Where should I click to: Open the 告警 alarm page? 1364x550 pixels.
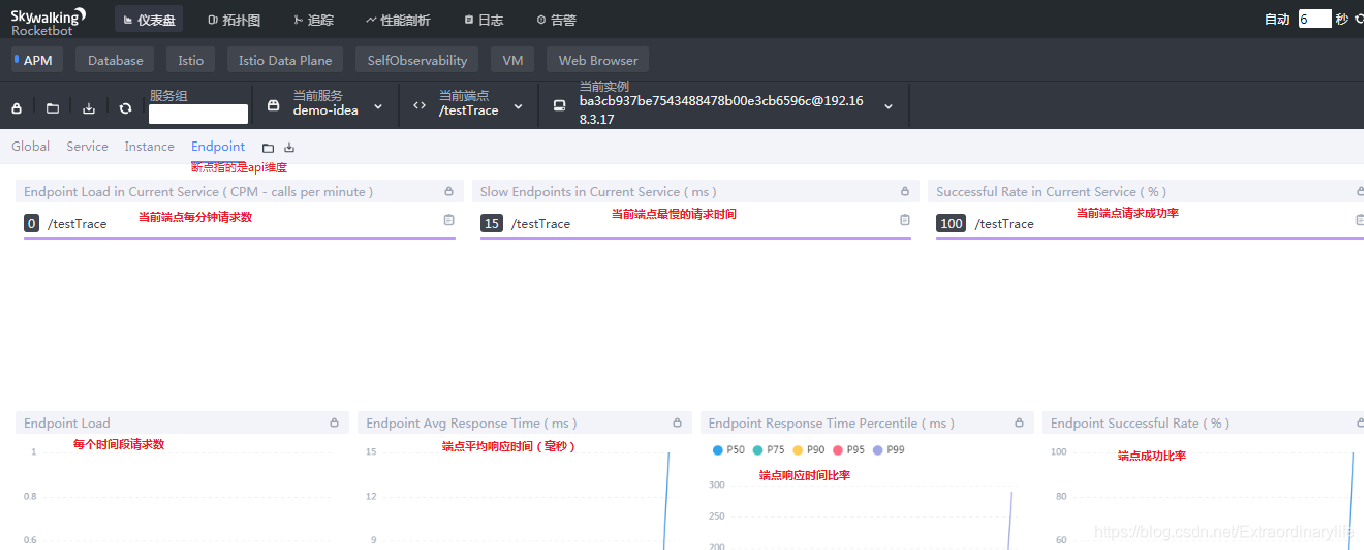(556, 19)
